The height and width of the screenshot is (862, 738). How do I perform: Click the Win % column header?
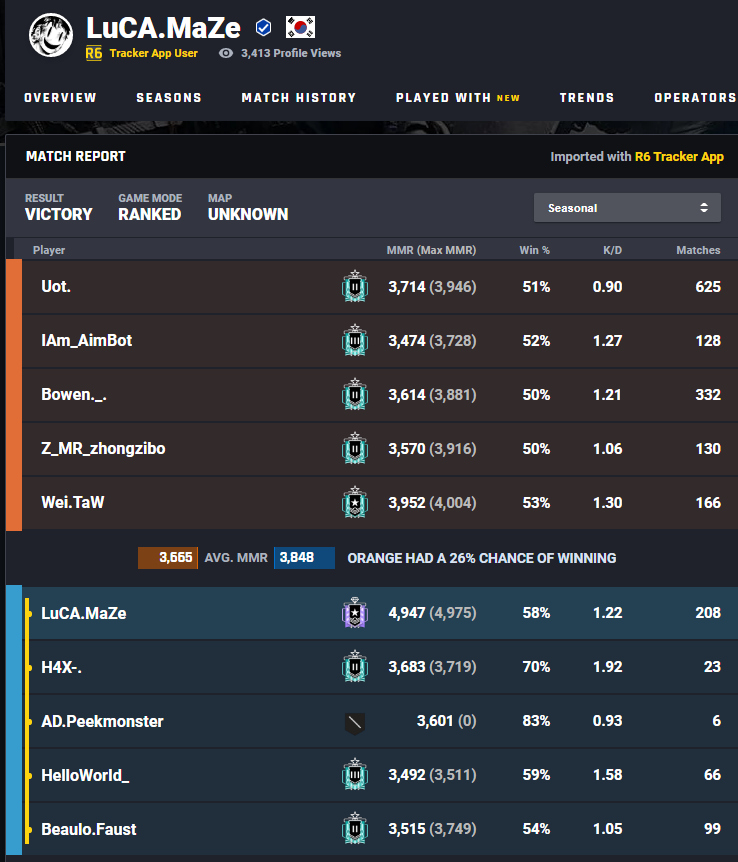535,250
